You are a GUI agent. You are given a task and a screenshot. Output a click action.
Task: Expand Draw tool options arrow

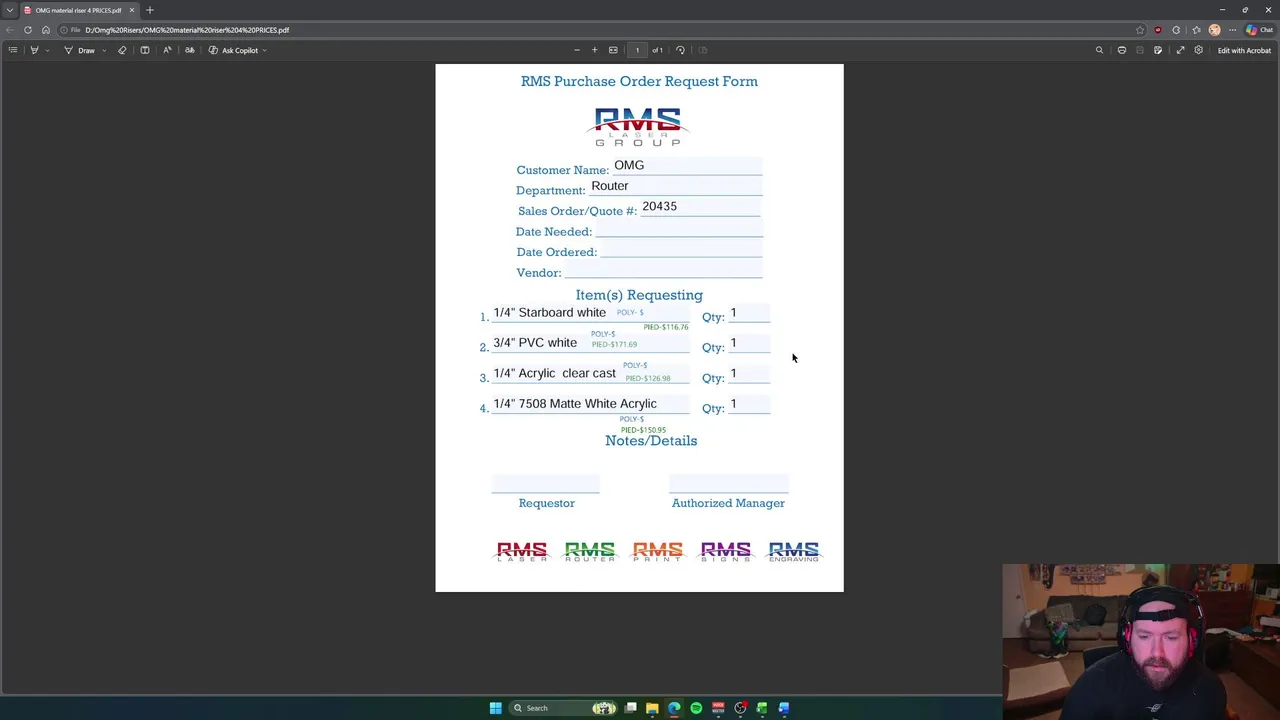coord(104,50)
